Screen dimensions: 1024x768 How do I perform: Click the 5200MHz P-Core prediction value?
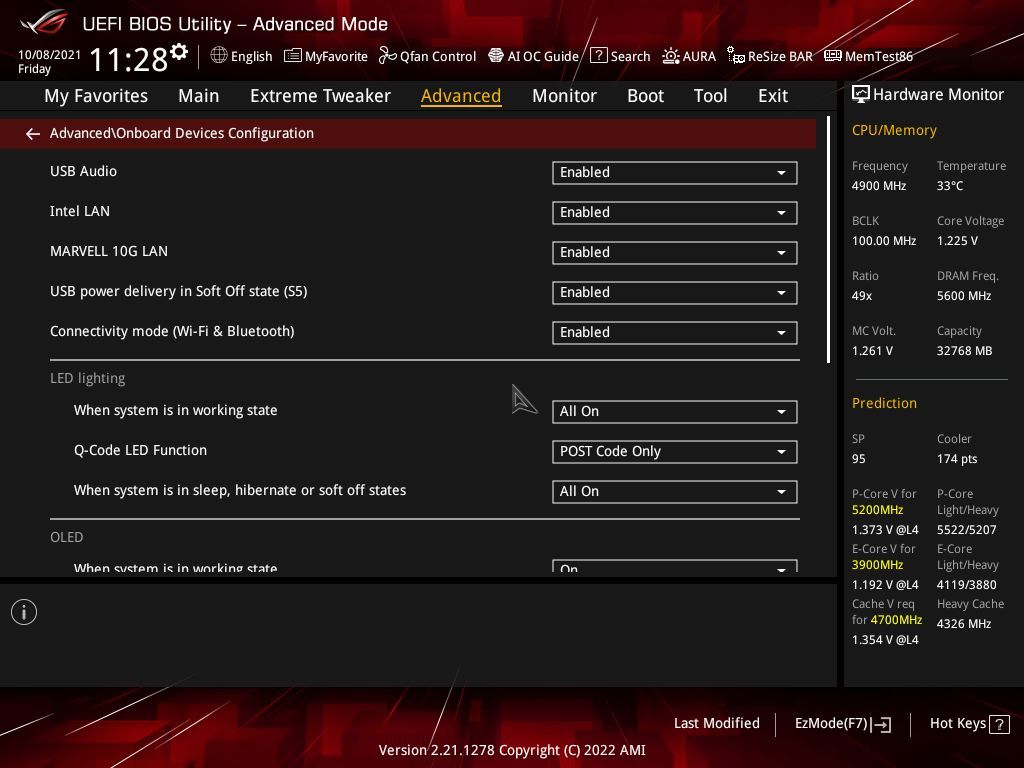point(877,509)
